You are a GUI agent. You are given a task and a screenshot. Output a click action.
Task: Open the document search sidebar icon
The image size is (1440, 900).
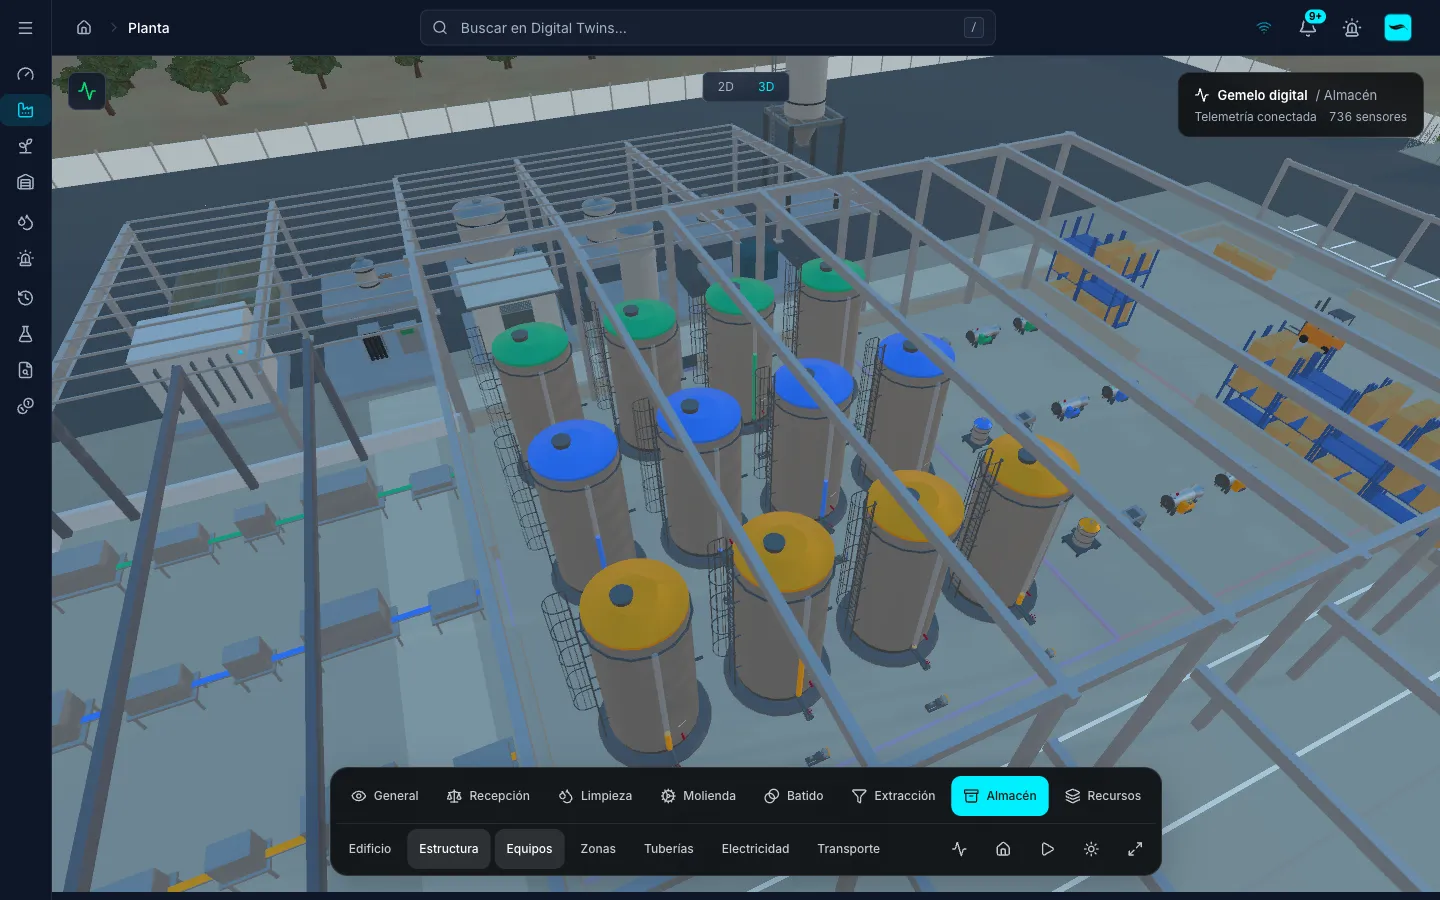(26, 370)
